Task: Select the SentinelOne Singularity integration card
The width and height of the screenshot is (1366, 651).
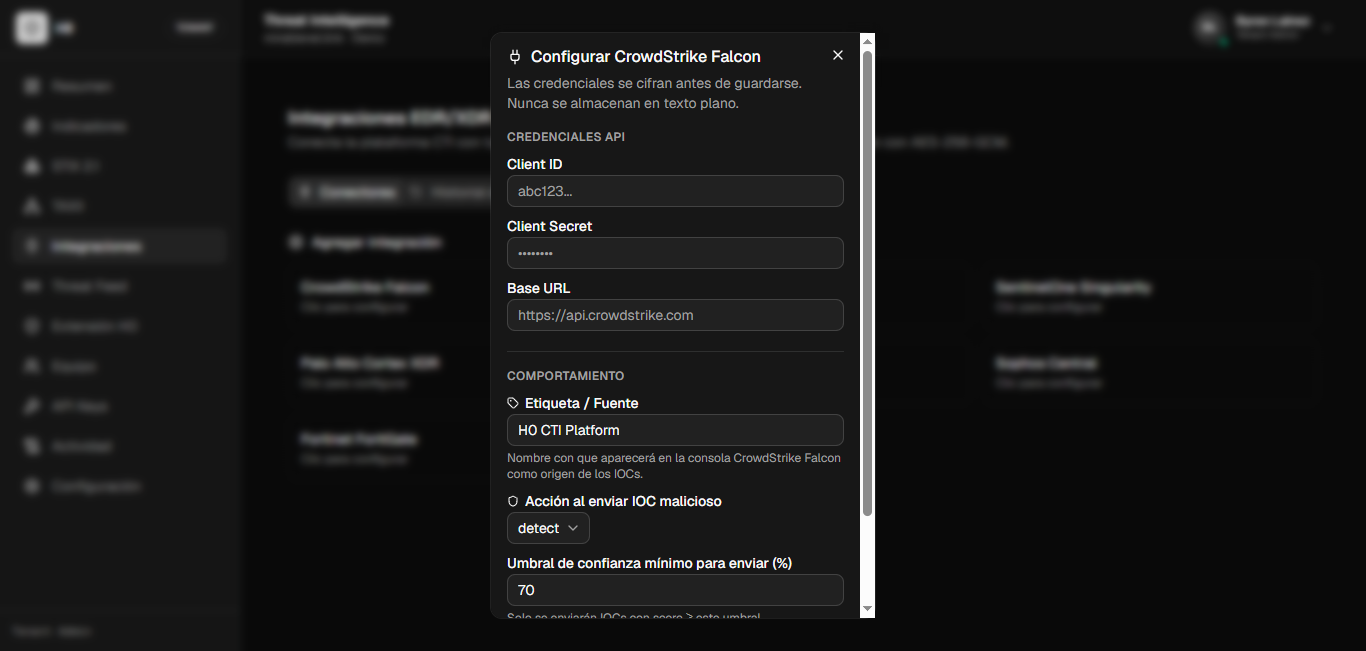Action: (1152, 296)
